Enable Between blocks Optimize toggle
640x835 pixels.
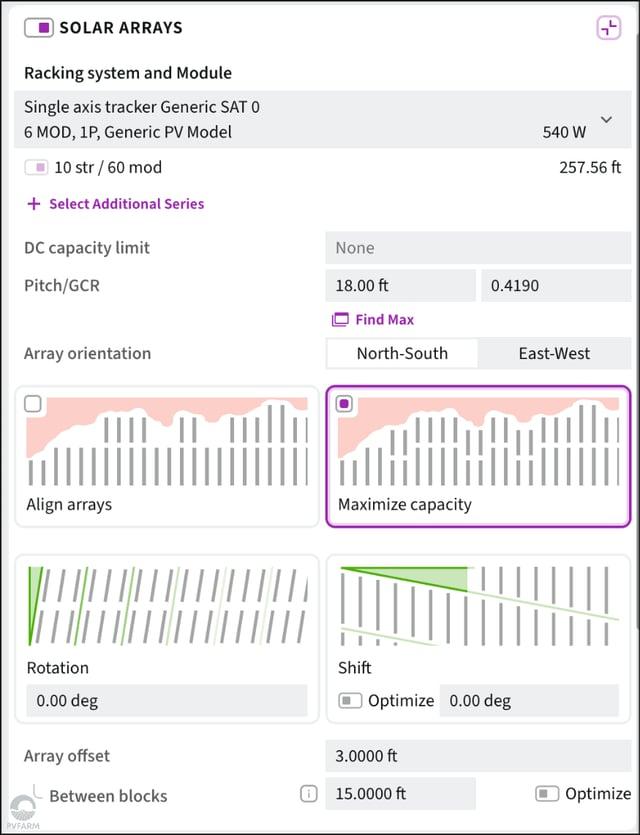[547, 794]
